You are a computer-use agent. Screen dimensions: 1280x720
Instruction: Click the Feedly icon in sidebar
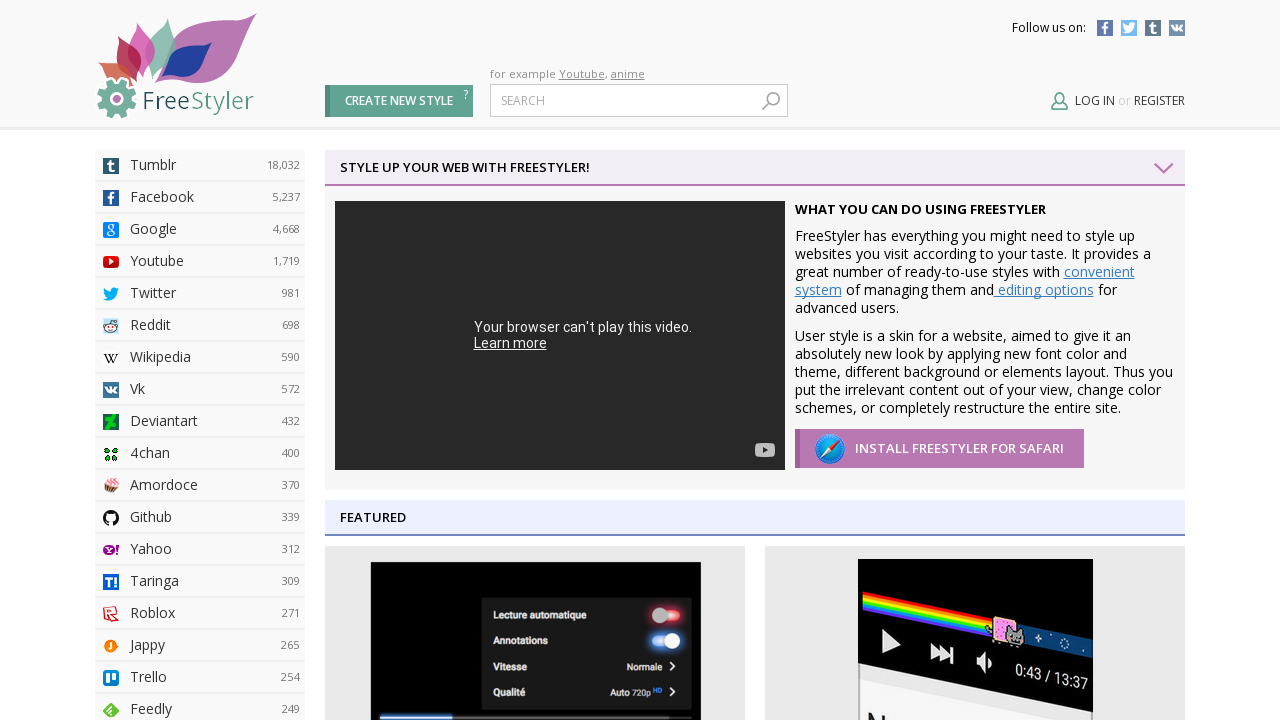[x=111, y=710]
